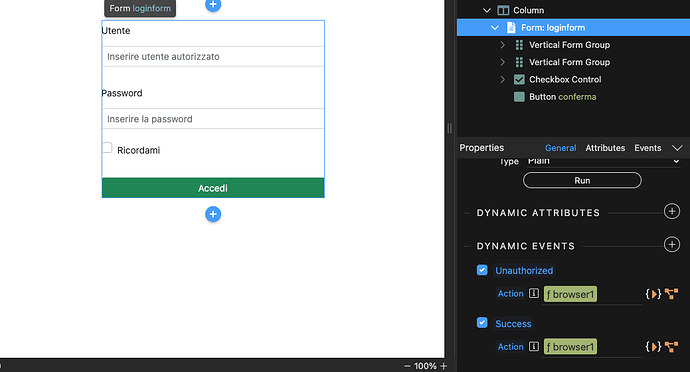
Task: Open flow editor for Unauthorized action
Action: click(x=672, y=294)
